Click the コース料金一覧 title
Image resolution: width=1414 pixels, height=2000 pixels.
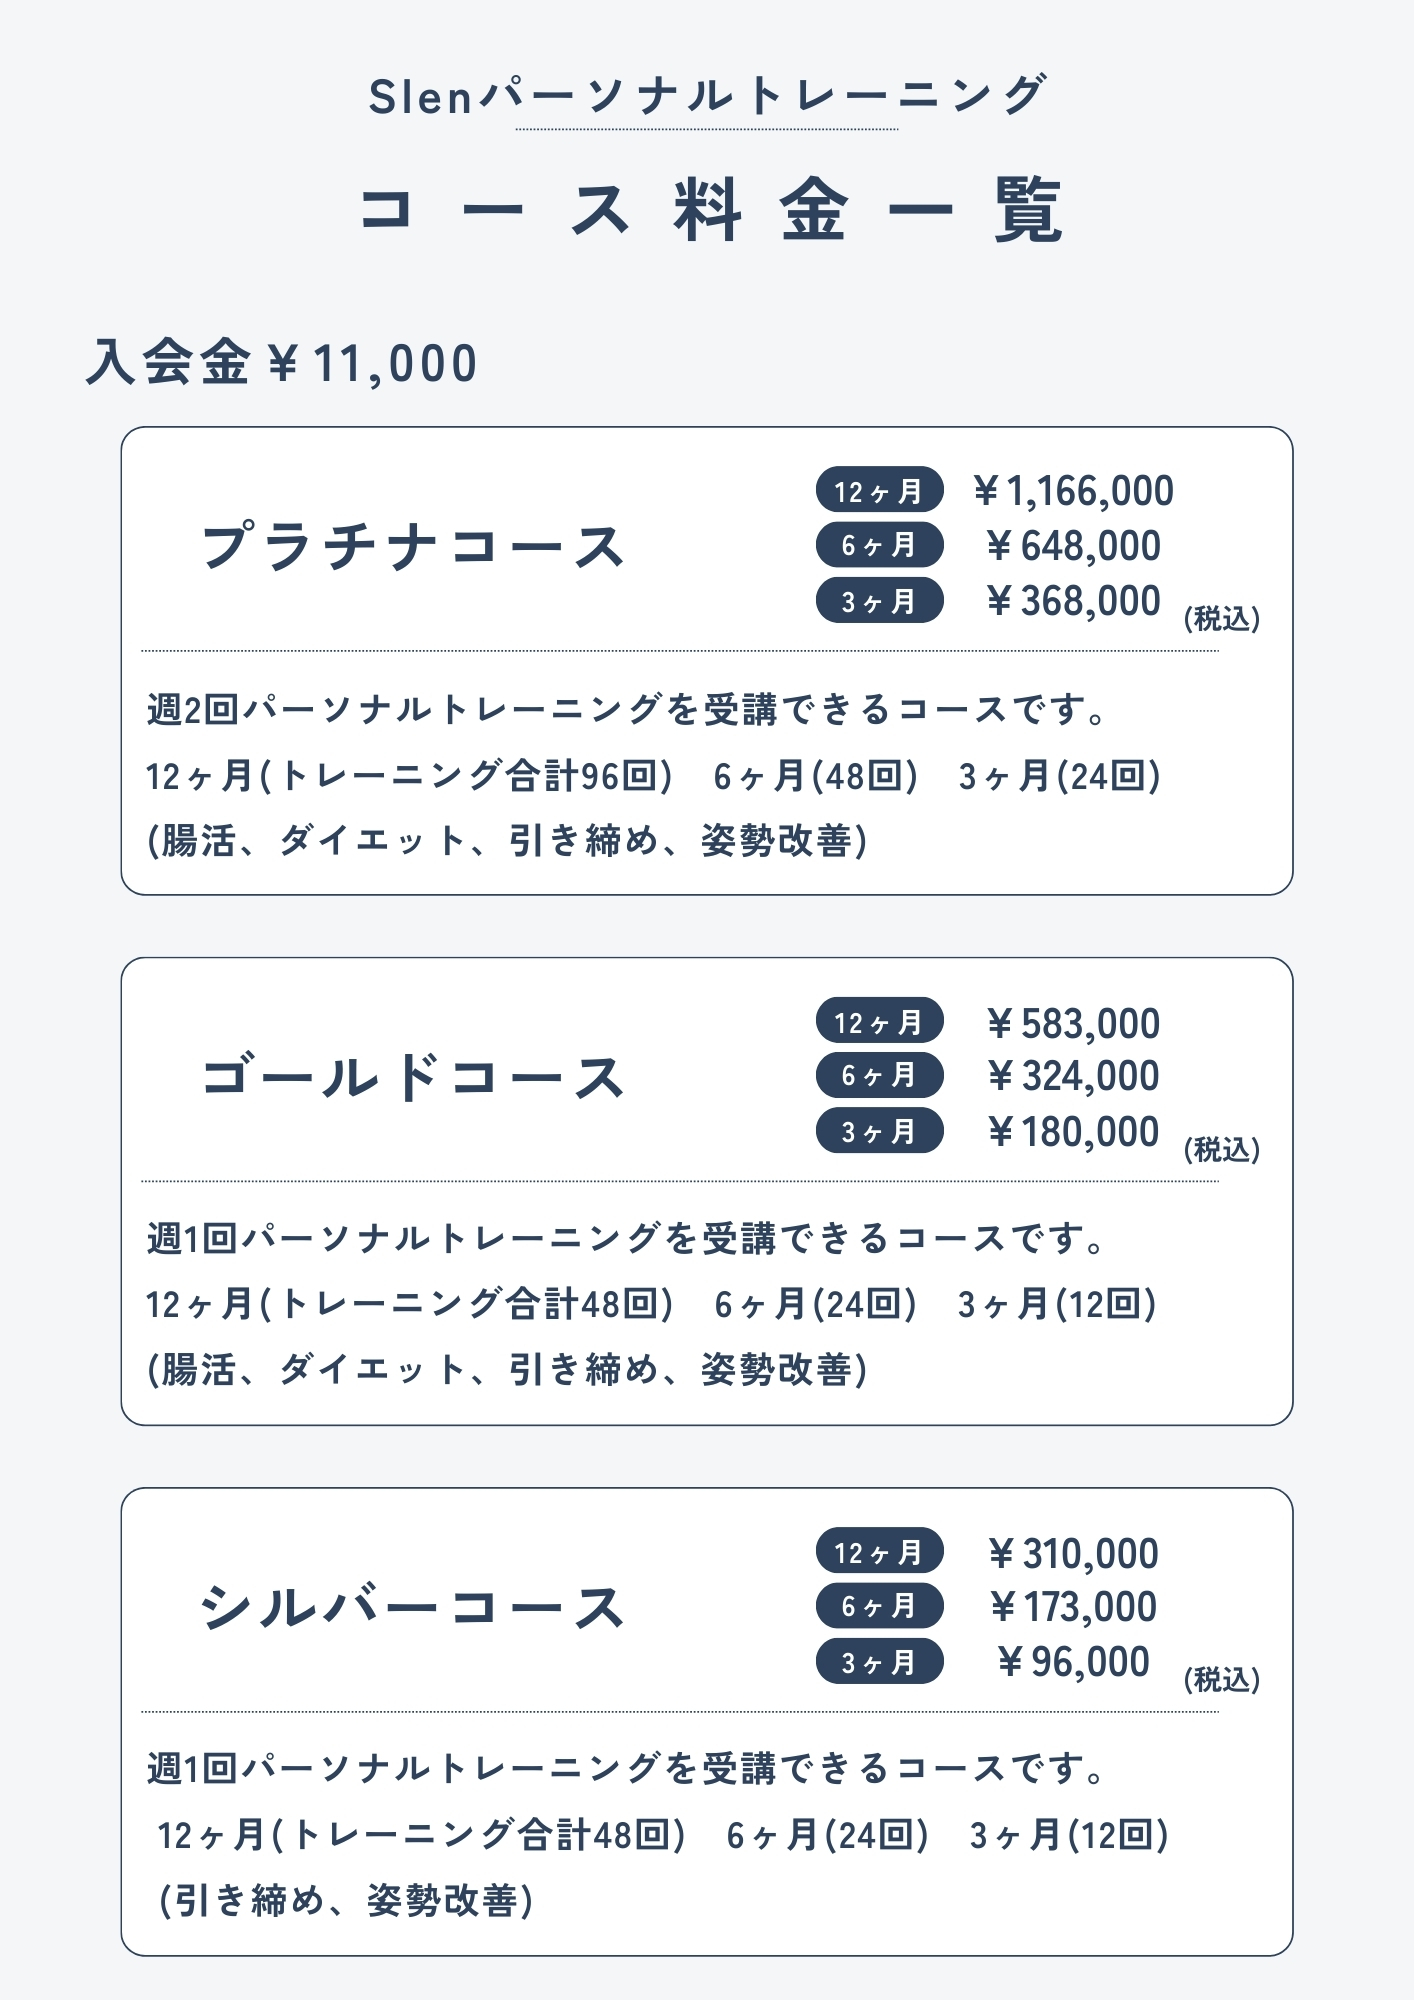pyautogui.click(x=709, y=210)
